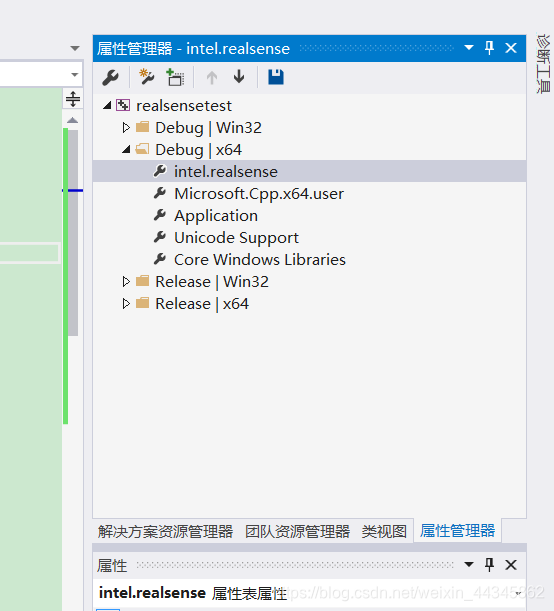This screenshot has width=554, height=611.
Task: Select the Core Windows Libraries sheet
Action: (259, 260)
